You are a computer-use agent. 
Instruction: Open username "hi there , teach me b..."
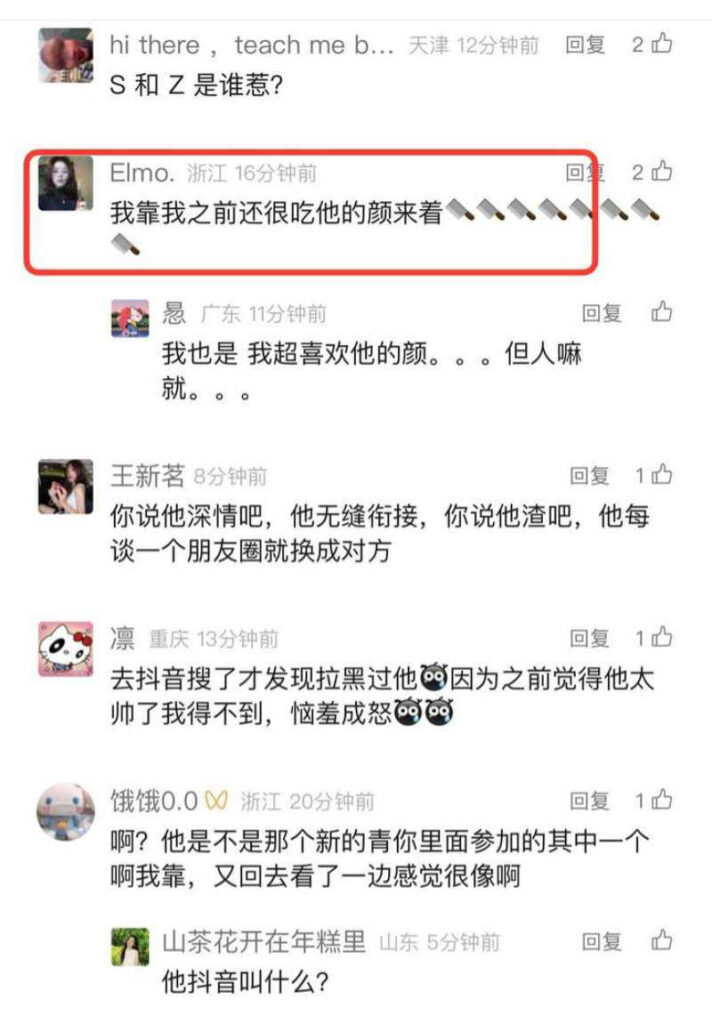pos(252,45)
